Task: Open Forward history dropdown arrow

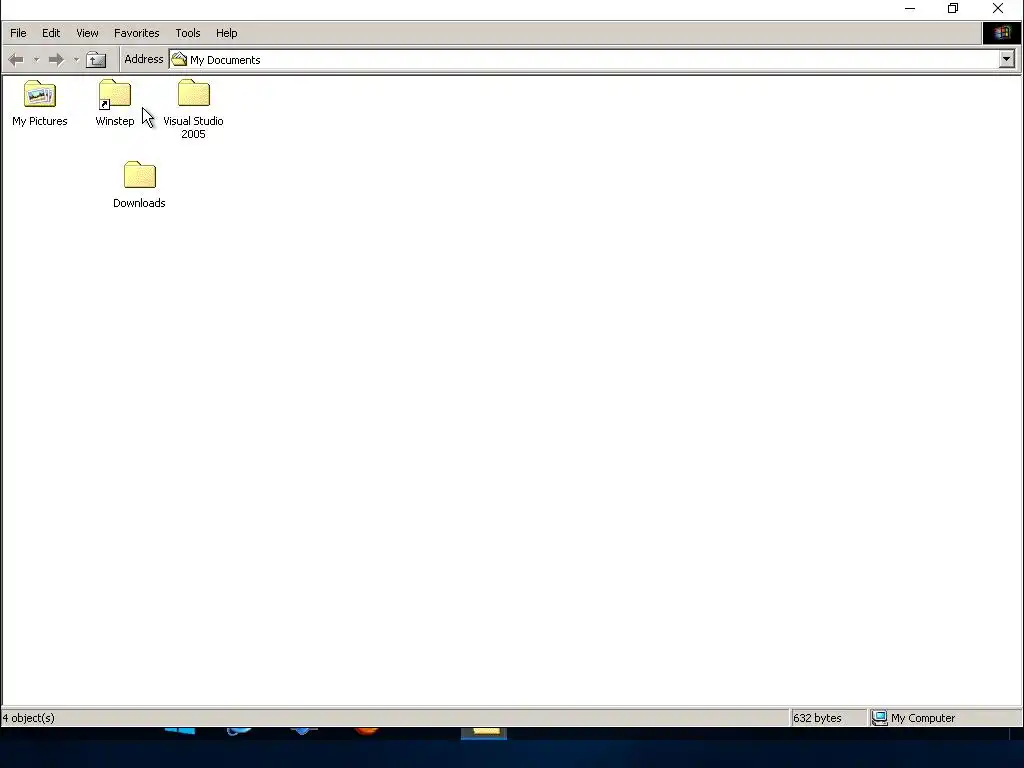Action: coord(76,60)
